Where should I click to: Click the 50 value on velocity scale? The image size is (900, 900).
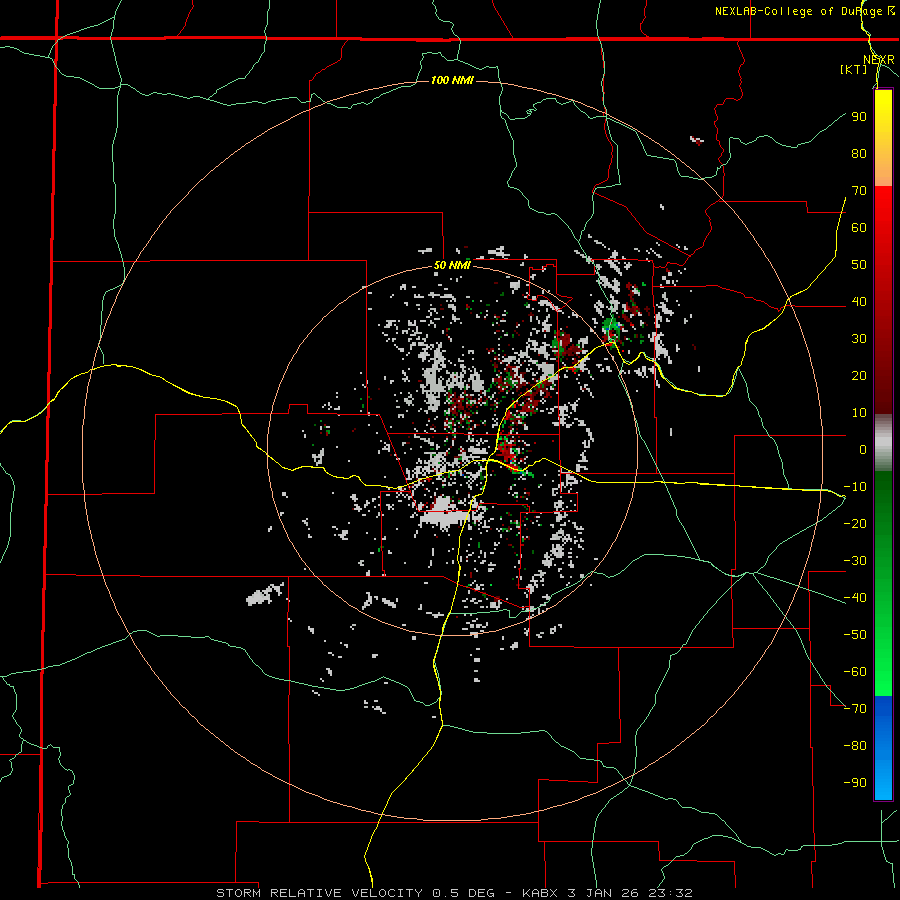(859, 265)
